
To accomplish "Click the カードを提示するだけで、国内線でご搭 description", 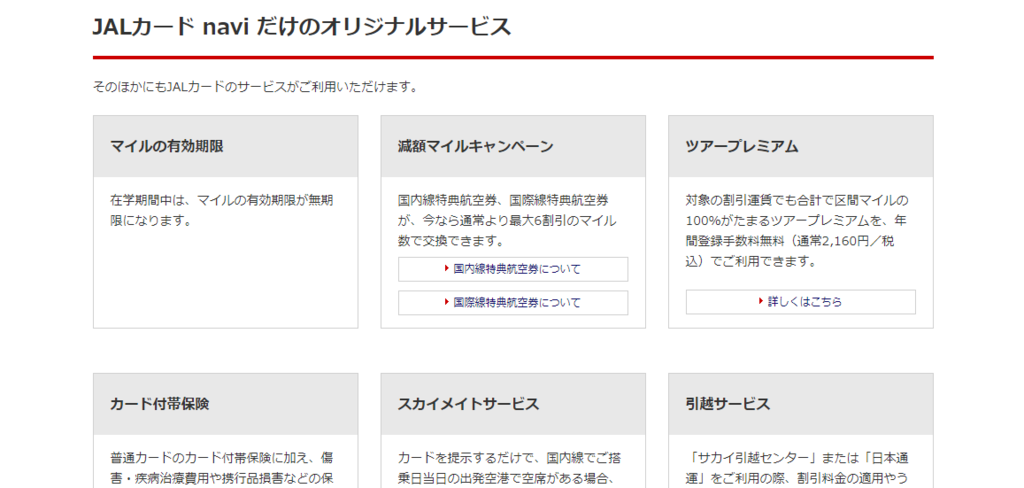I will [509, 469].
